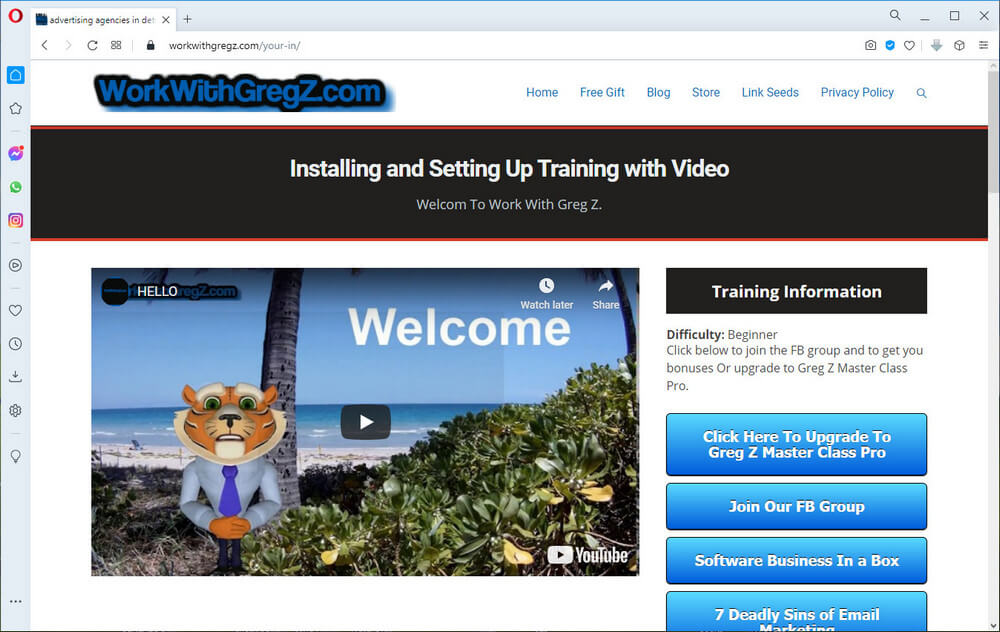This screenshot has width=1000, height=632.
Task: Go forward to the next page
Action: tap(68, 45)
